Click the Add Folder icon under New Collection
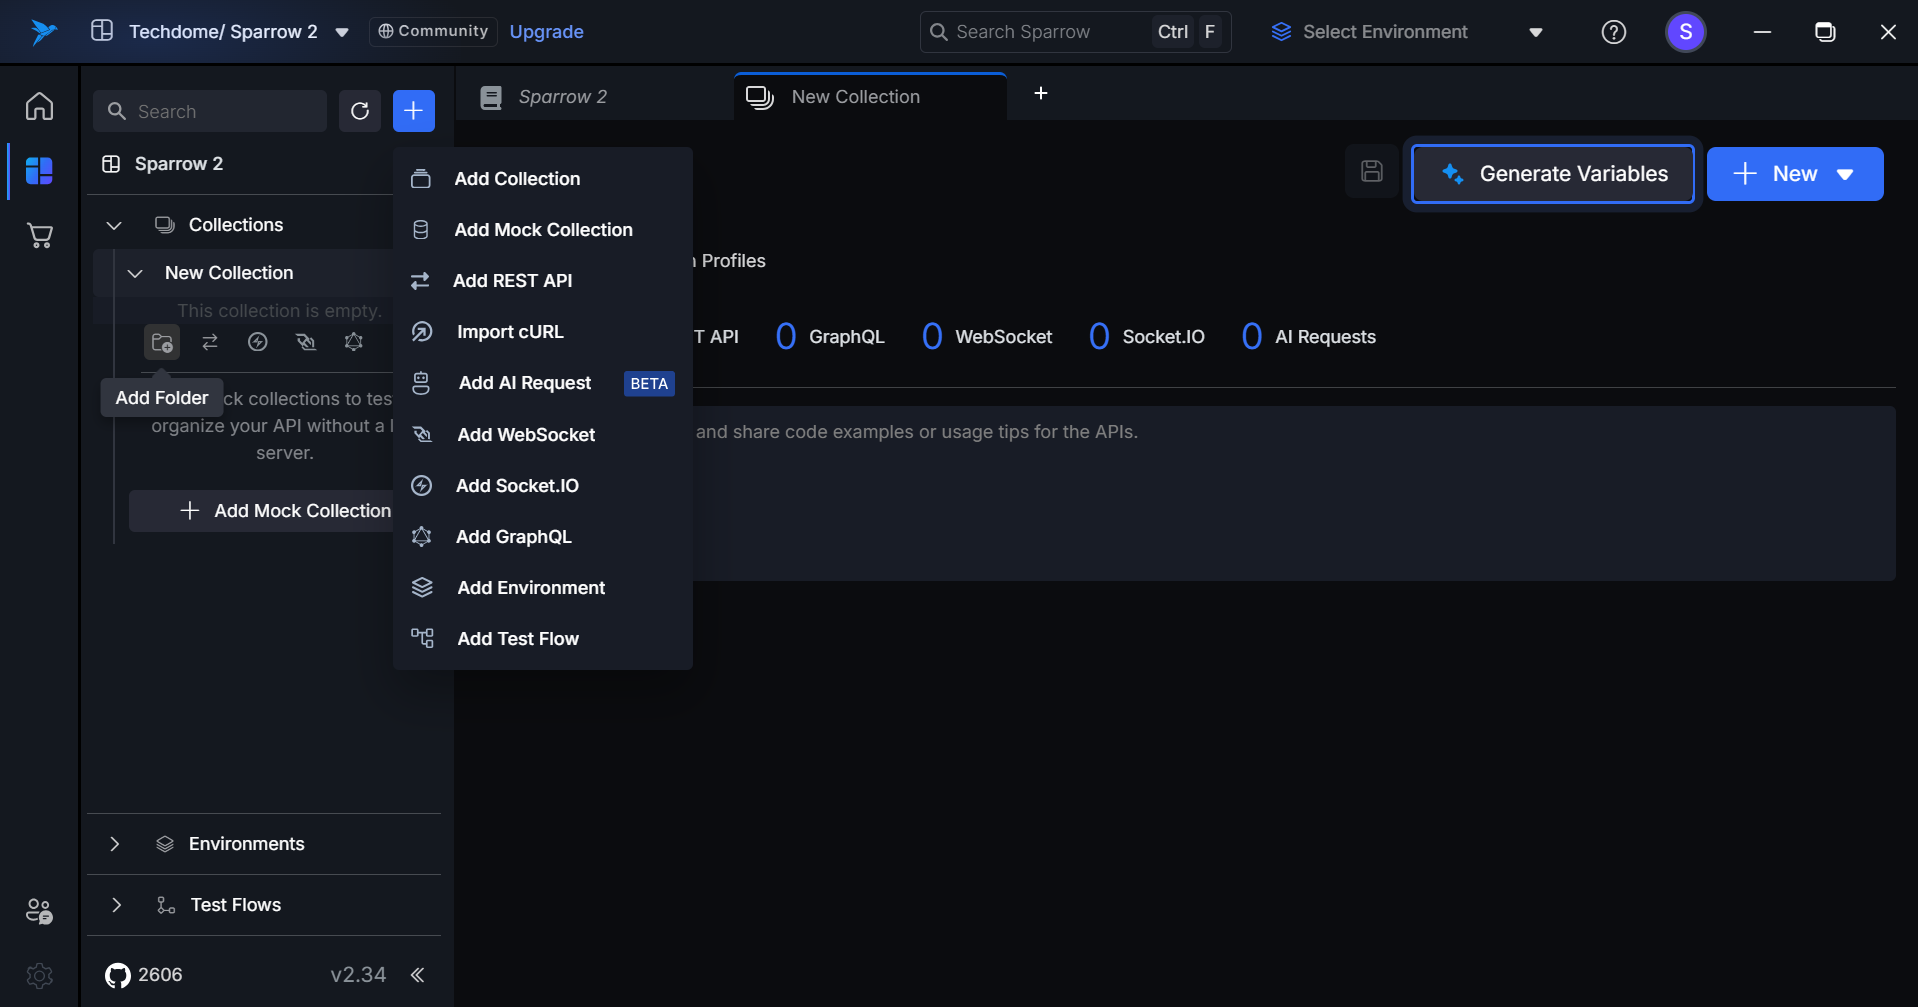This screenshot has width=1918, height=1007. [x=161, y=342]
